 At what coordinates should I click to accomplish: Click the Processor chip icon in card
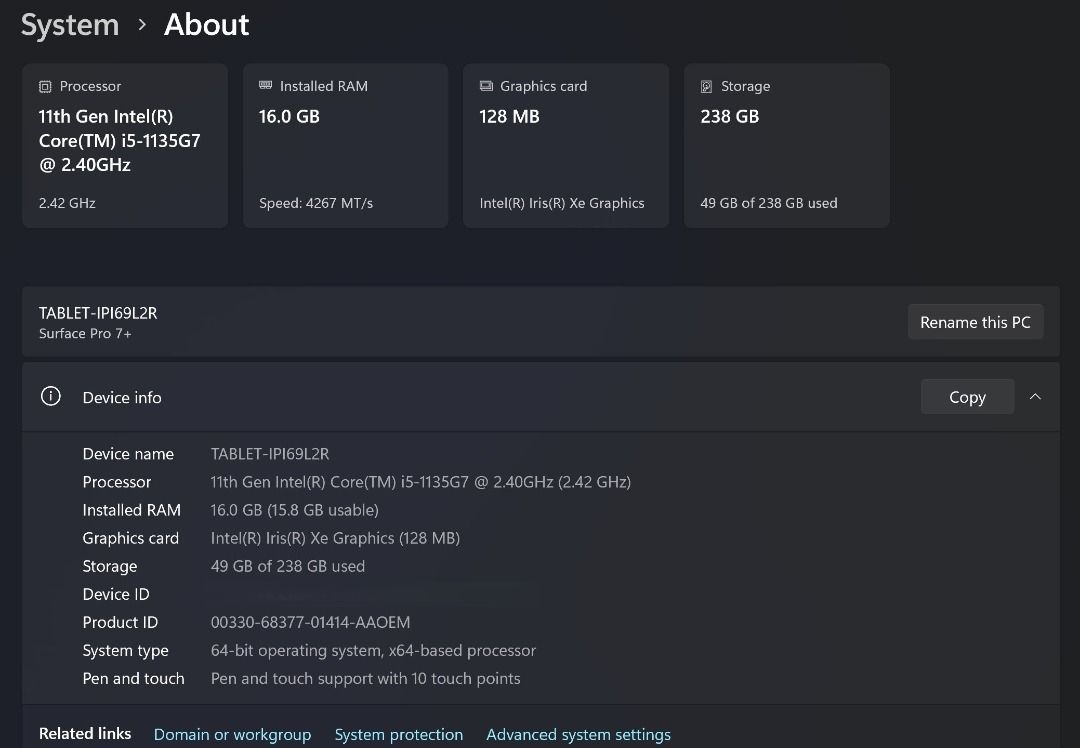click(45, 87)
